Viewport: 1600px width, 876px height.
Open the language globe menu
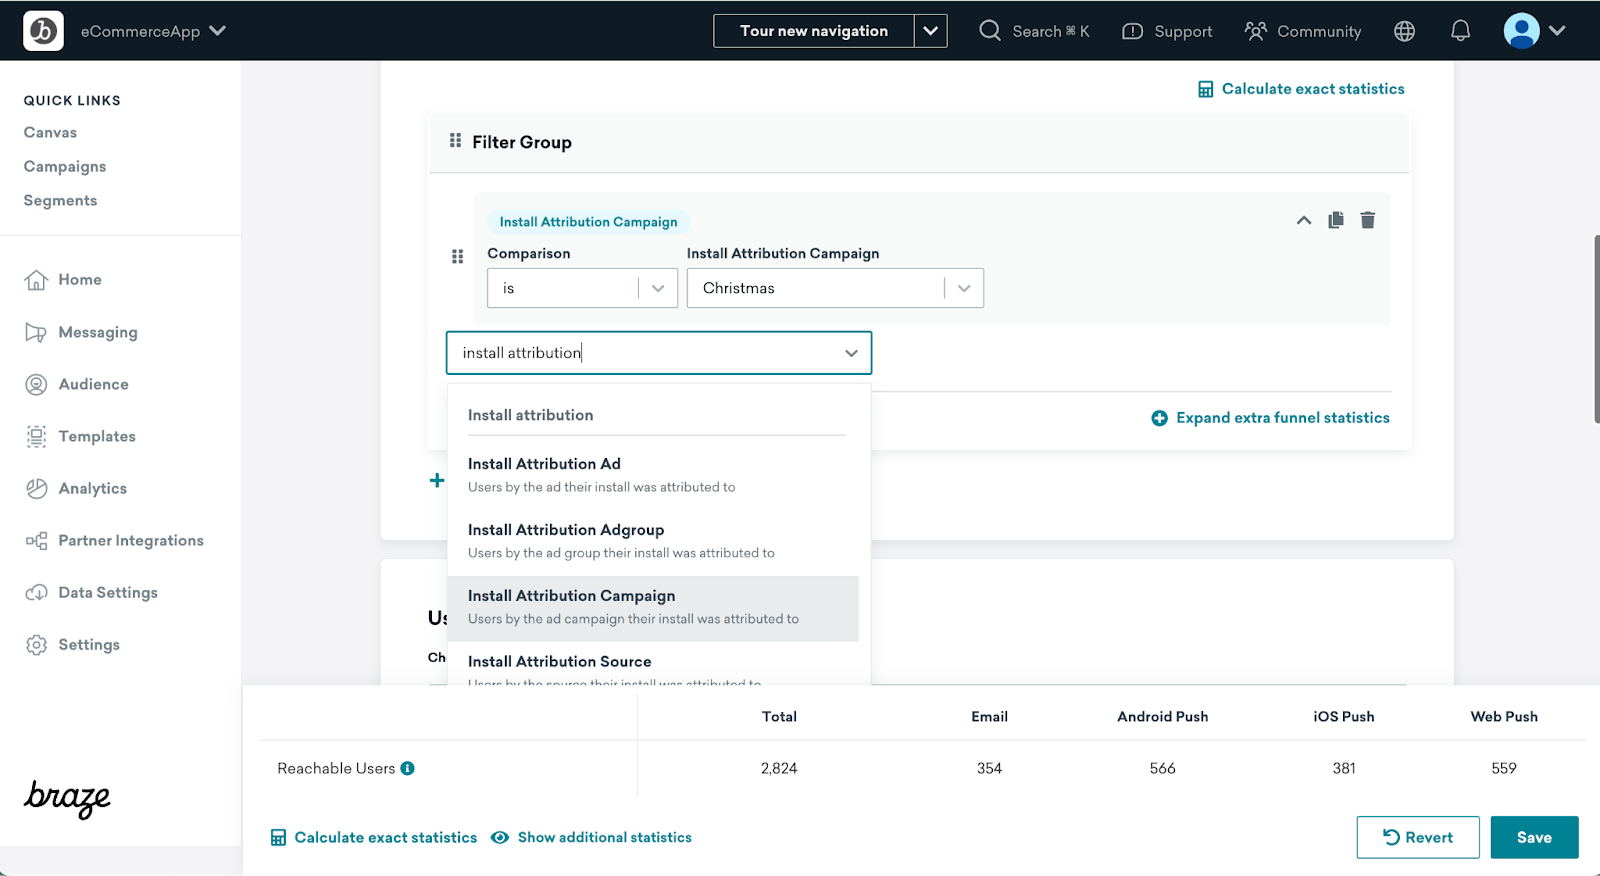pyautogui.click(x=1404, y=31)
